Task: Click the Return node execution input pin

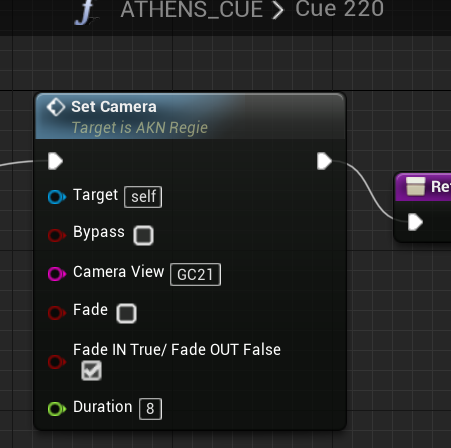Action: pos(415,222)
